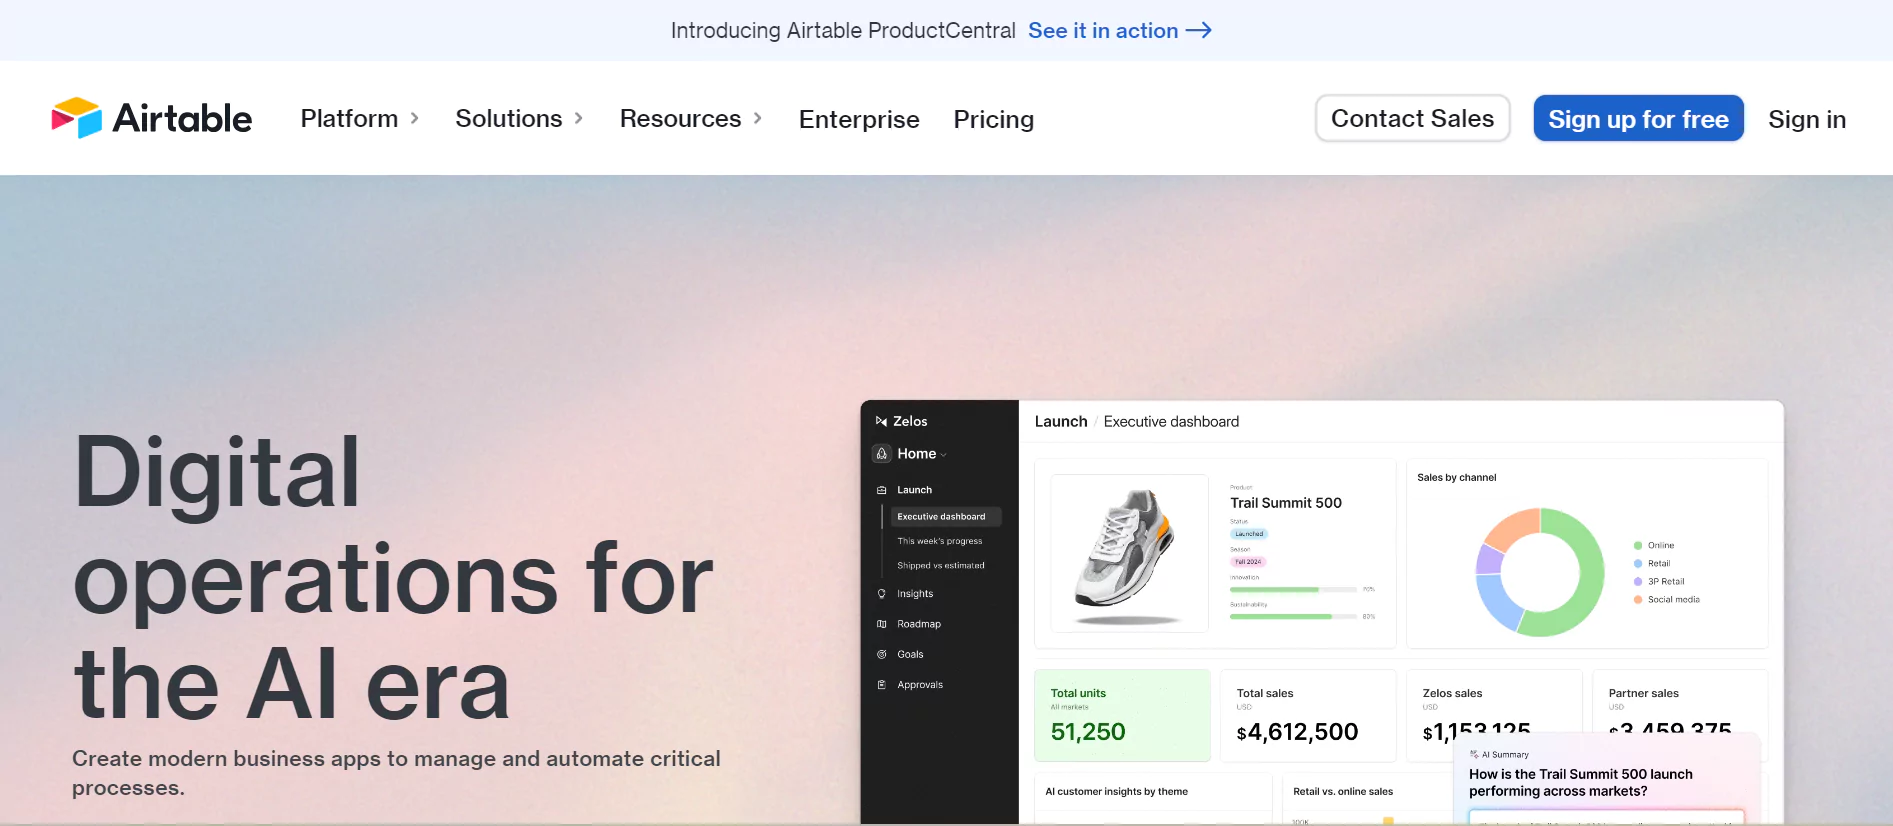Click the Innovation progress bar
1893x826 pixels.
click(x=1293, y=589)
